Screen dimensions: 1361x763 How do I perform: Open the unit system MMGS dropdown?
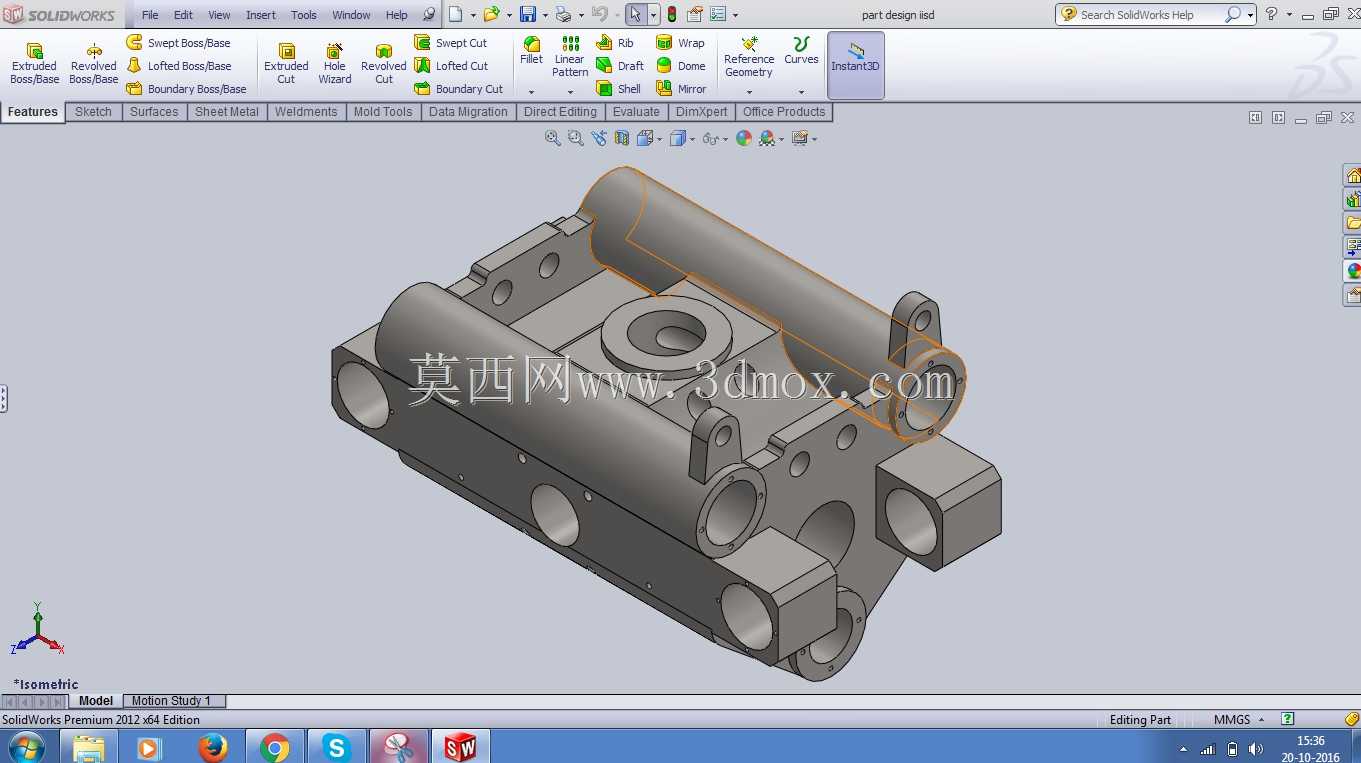click(1261, 720)
